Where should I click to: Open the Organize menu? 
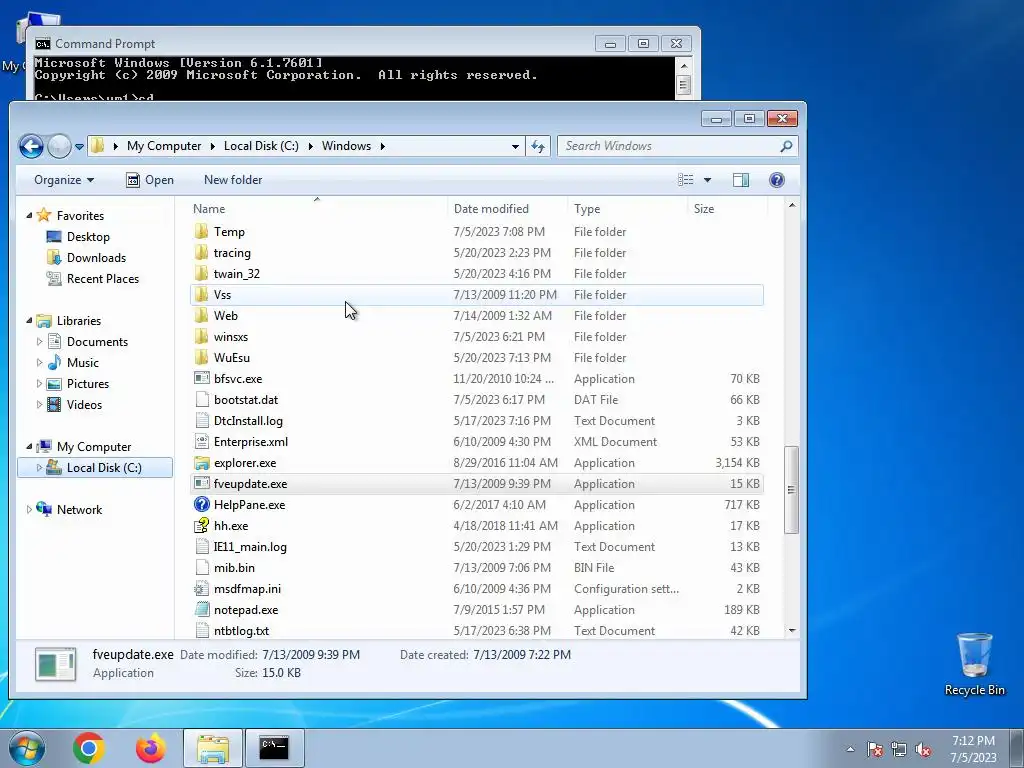tap(64, 180)
